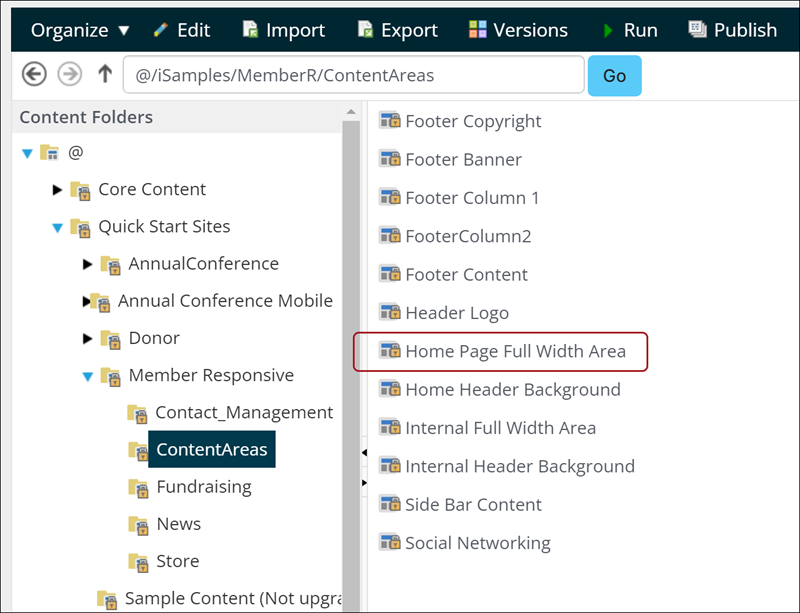Collapse the @ root folder
The image size is (800, 613).
(28, 153)
